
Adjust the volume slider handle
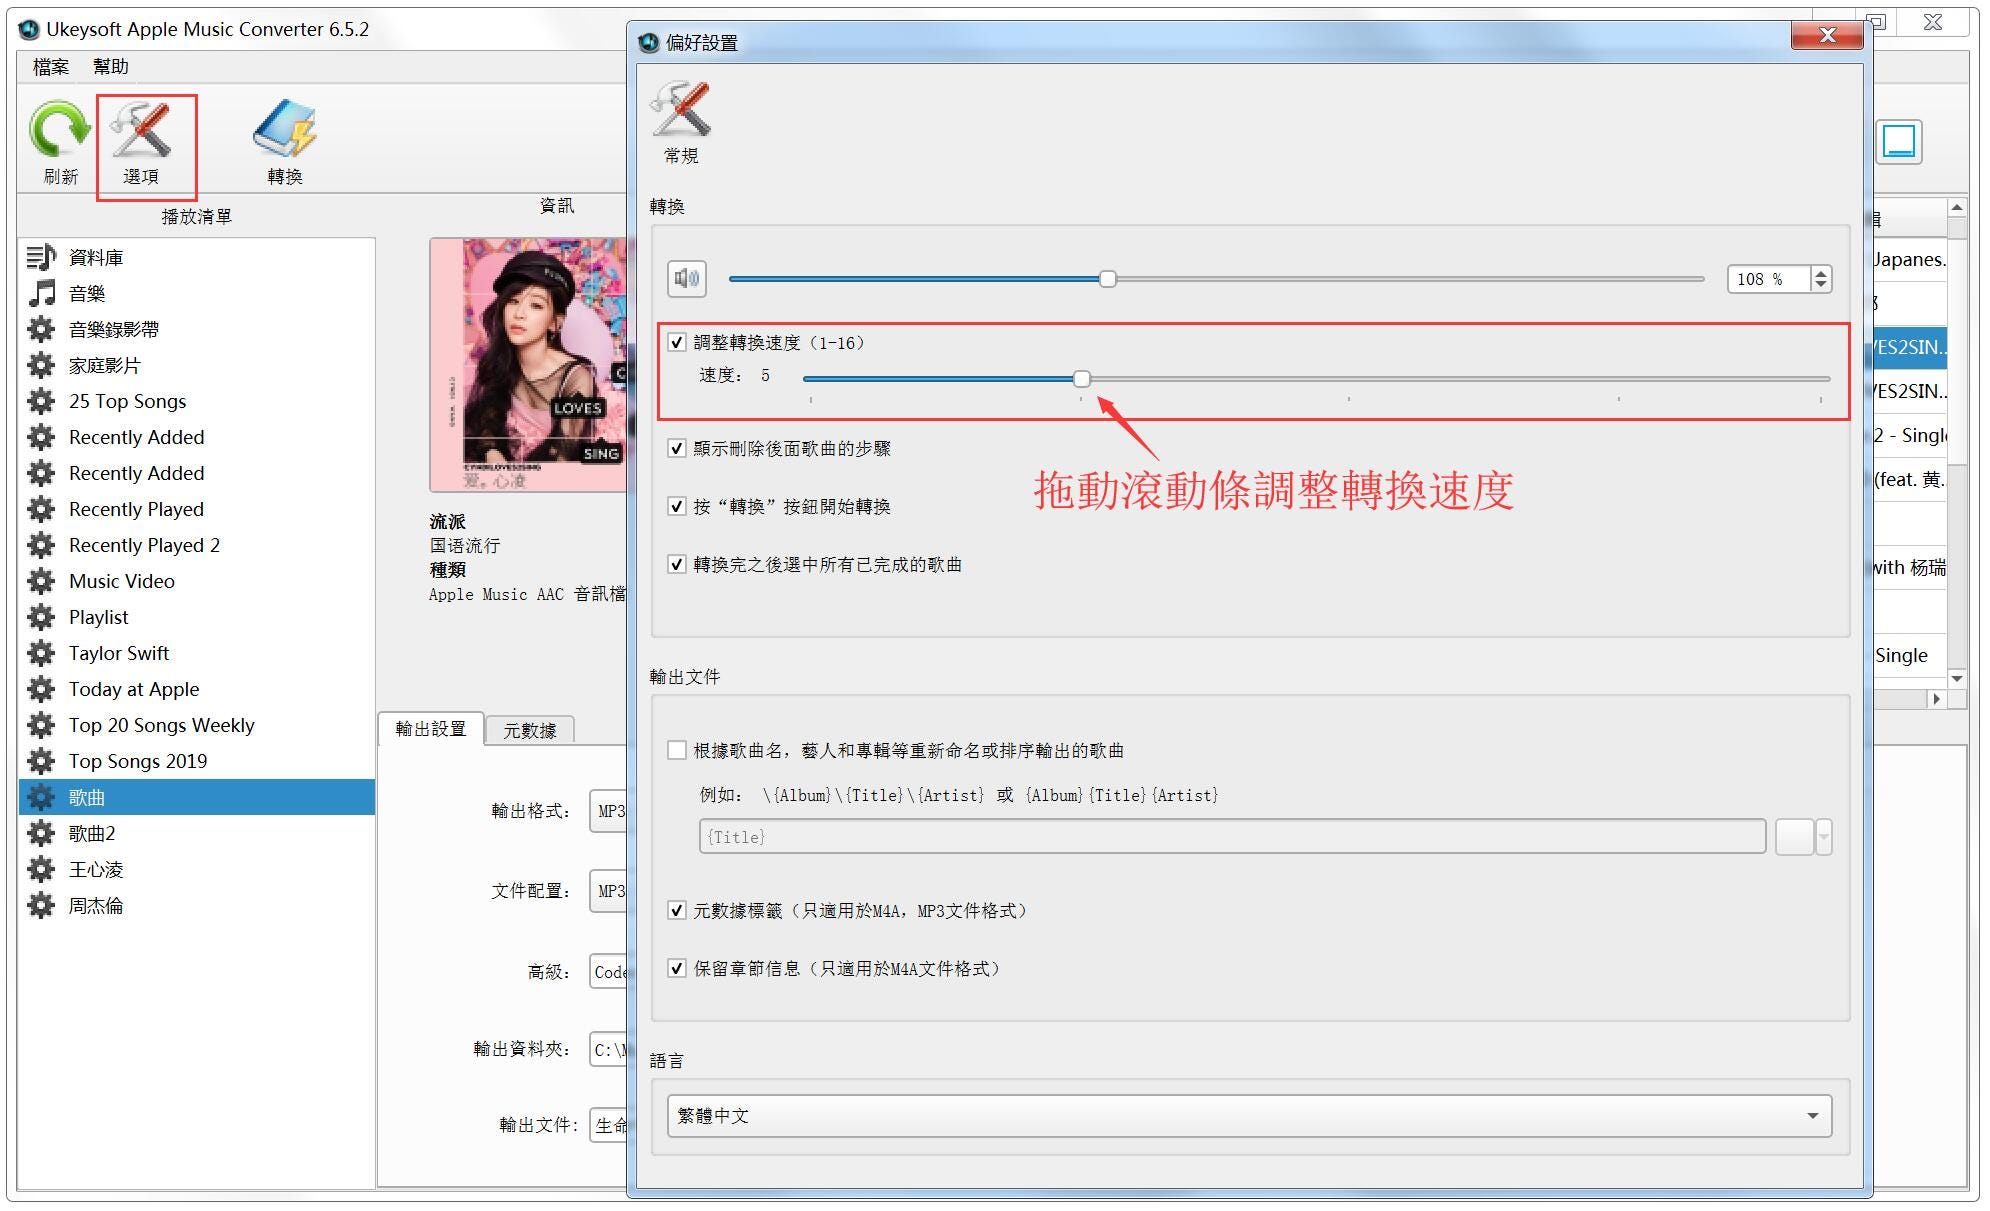tap(1107, 279)
